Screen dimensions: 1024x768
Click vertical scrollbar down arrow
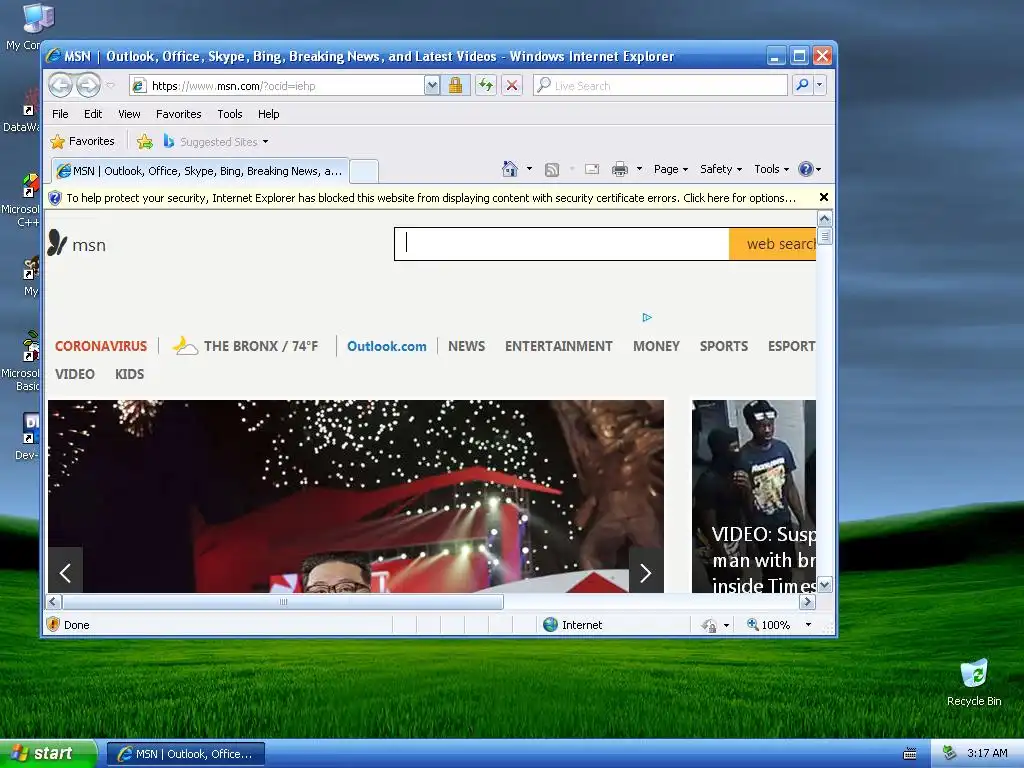tap(825, 584)
